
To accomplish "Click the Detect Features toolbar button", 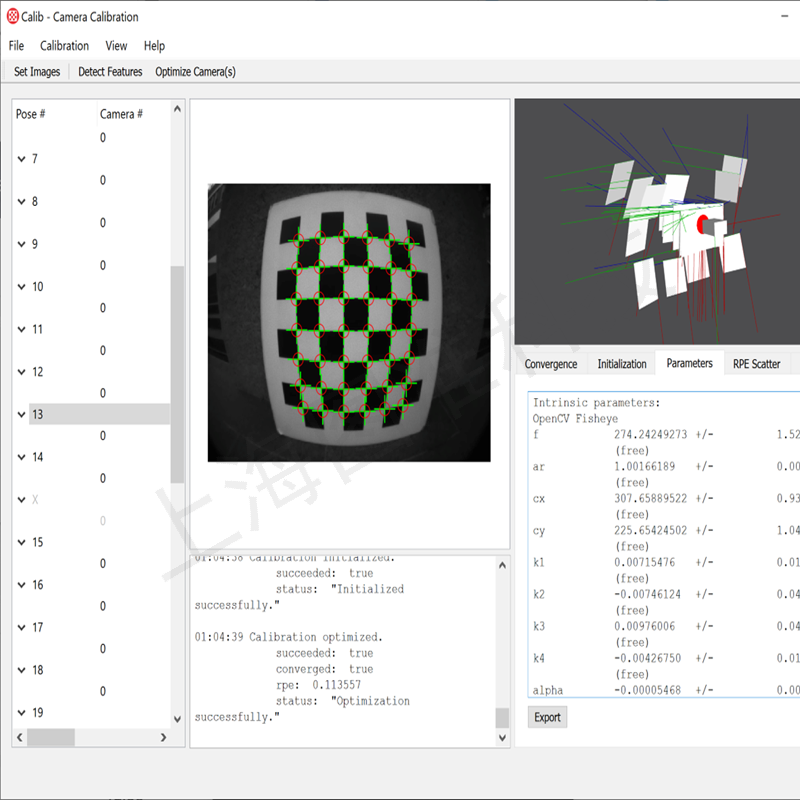I will (110, 72).
